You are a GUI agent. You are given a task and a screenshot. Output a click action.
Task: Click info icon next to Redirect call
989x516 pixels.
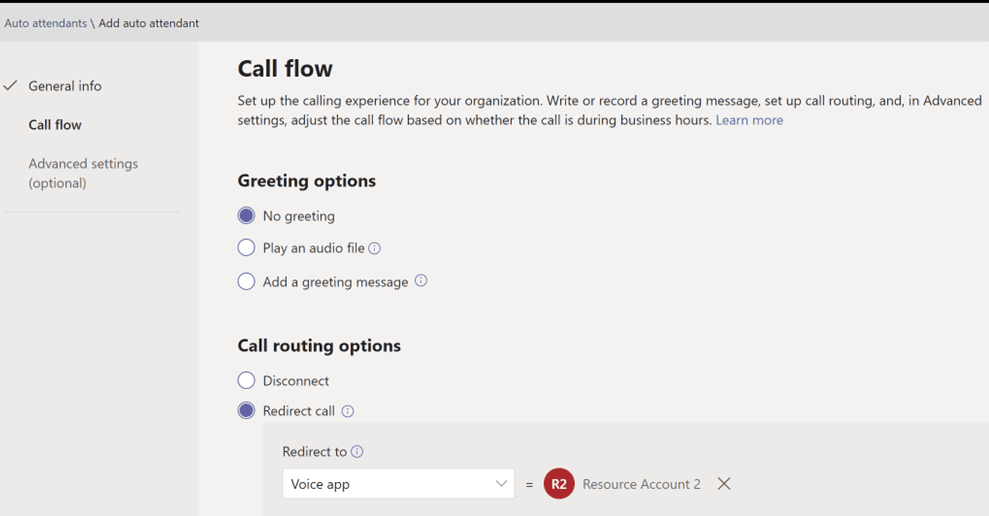point(348,411)
